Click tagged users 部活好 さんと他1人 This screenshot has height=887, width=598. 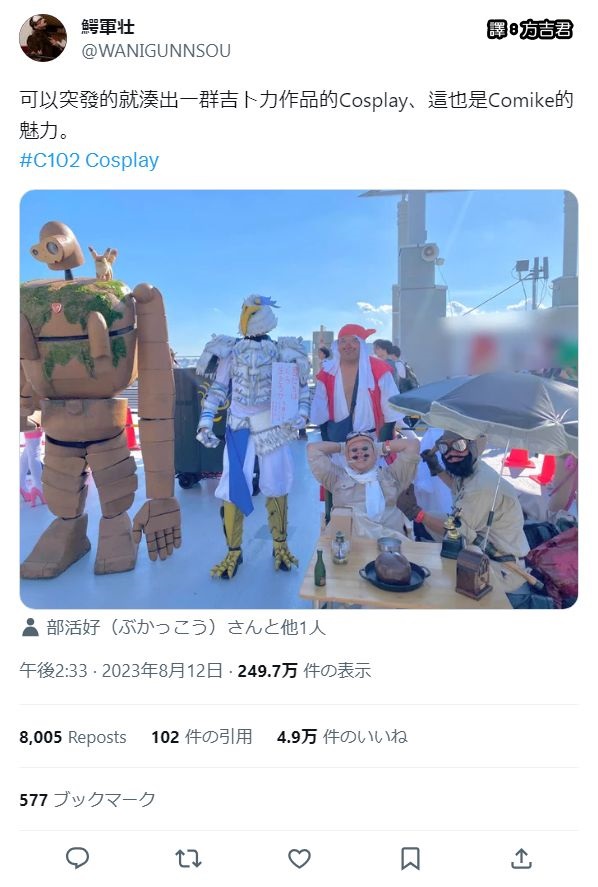click(186, 627)
